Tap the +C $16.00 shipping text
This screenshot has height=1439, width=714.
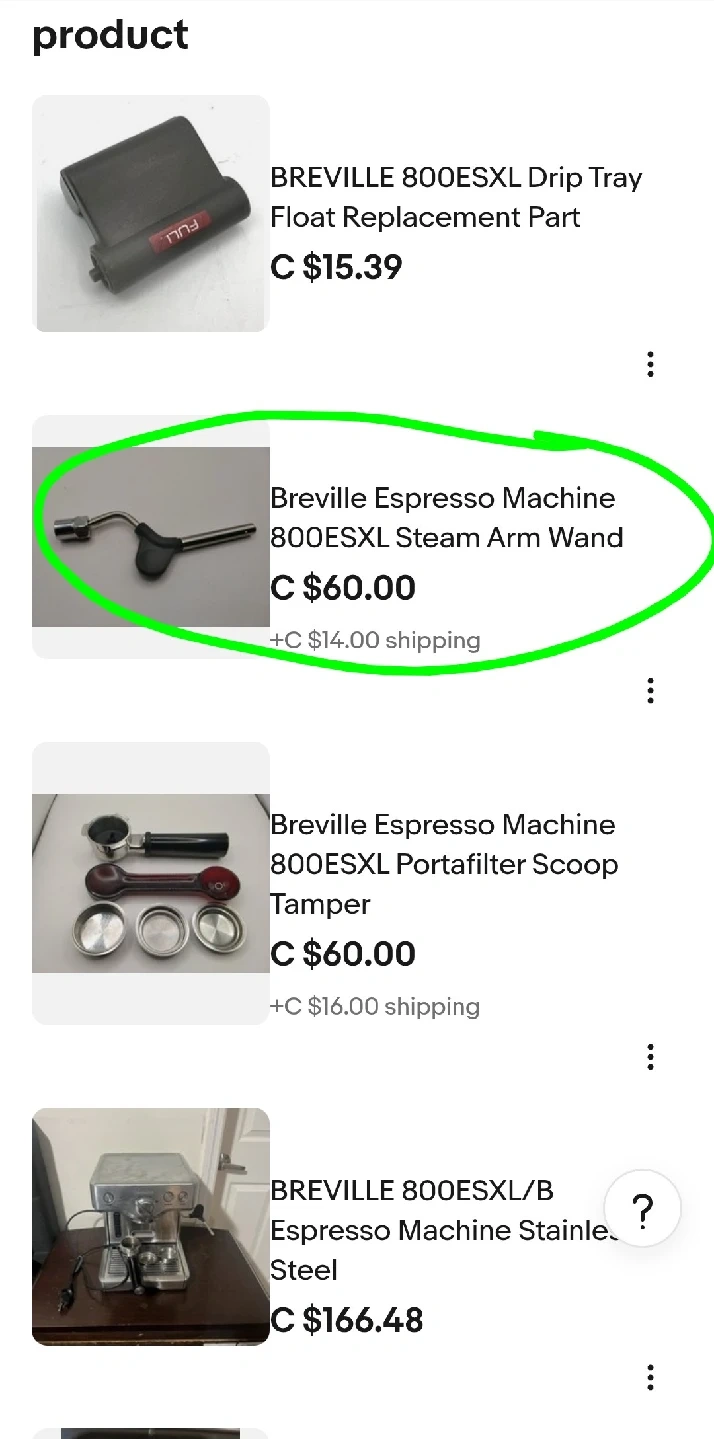click(375, 1006)
